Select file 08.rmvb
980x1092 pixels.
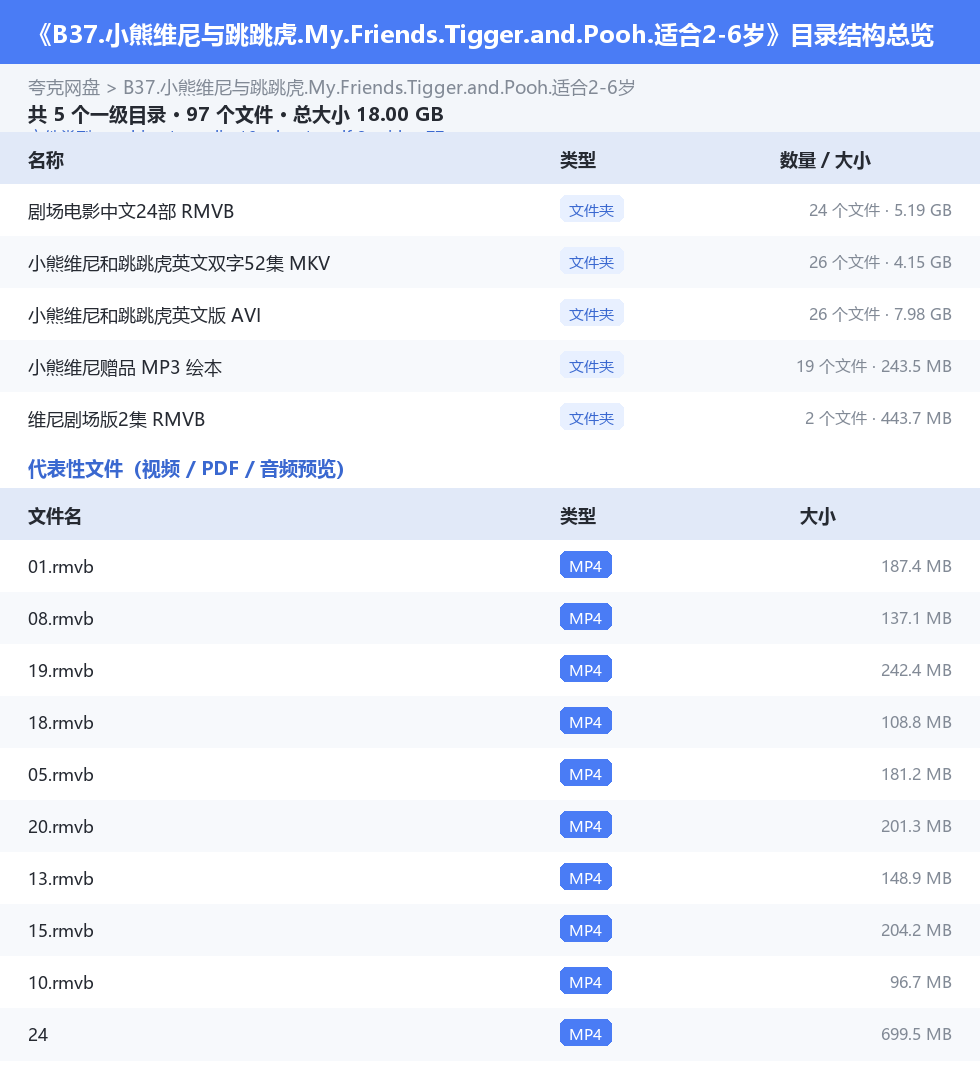tap(61, 619)
